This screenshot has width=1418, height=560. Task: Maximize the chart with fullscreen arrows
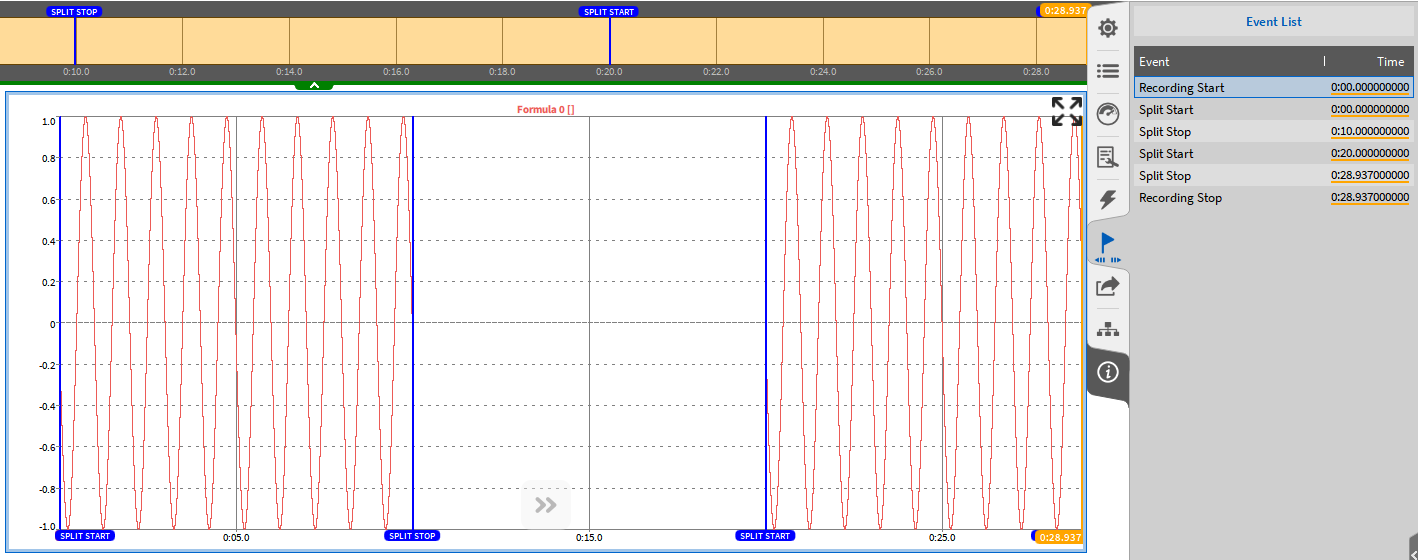point(1066,111)
